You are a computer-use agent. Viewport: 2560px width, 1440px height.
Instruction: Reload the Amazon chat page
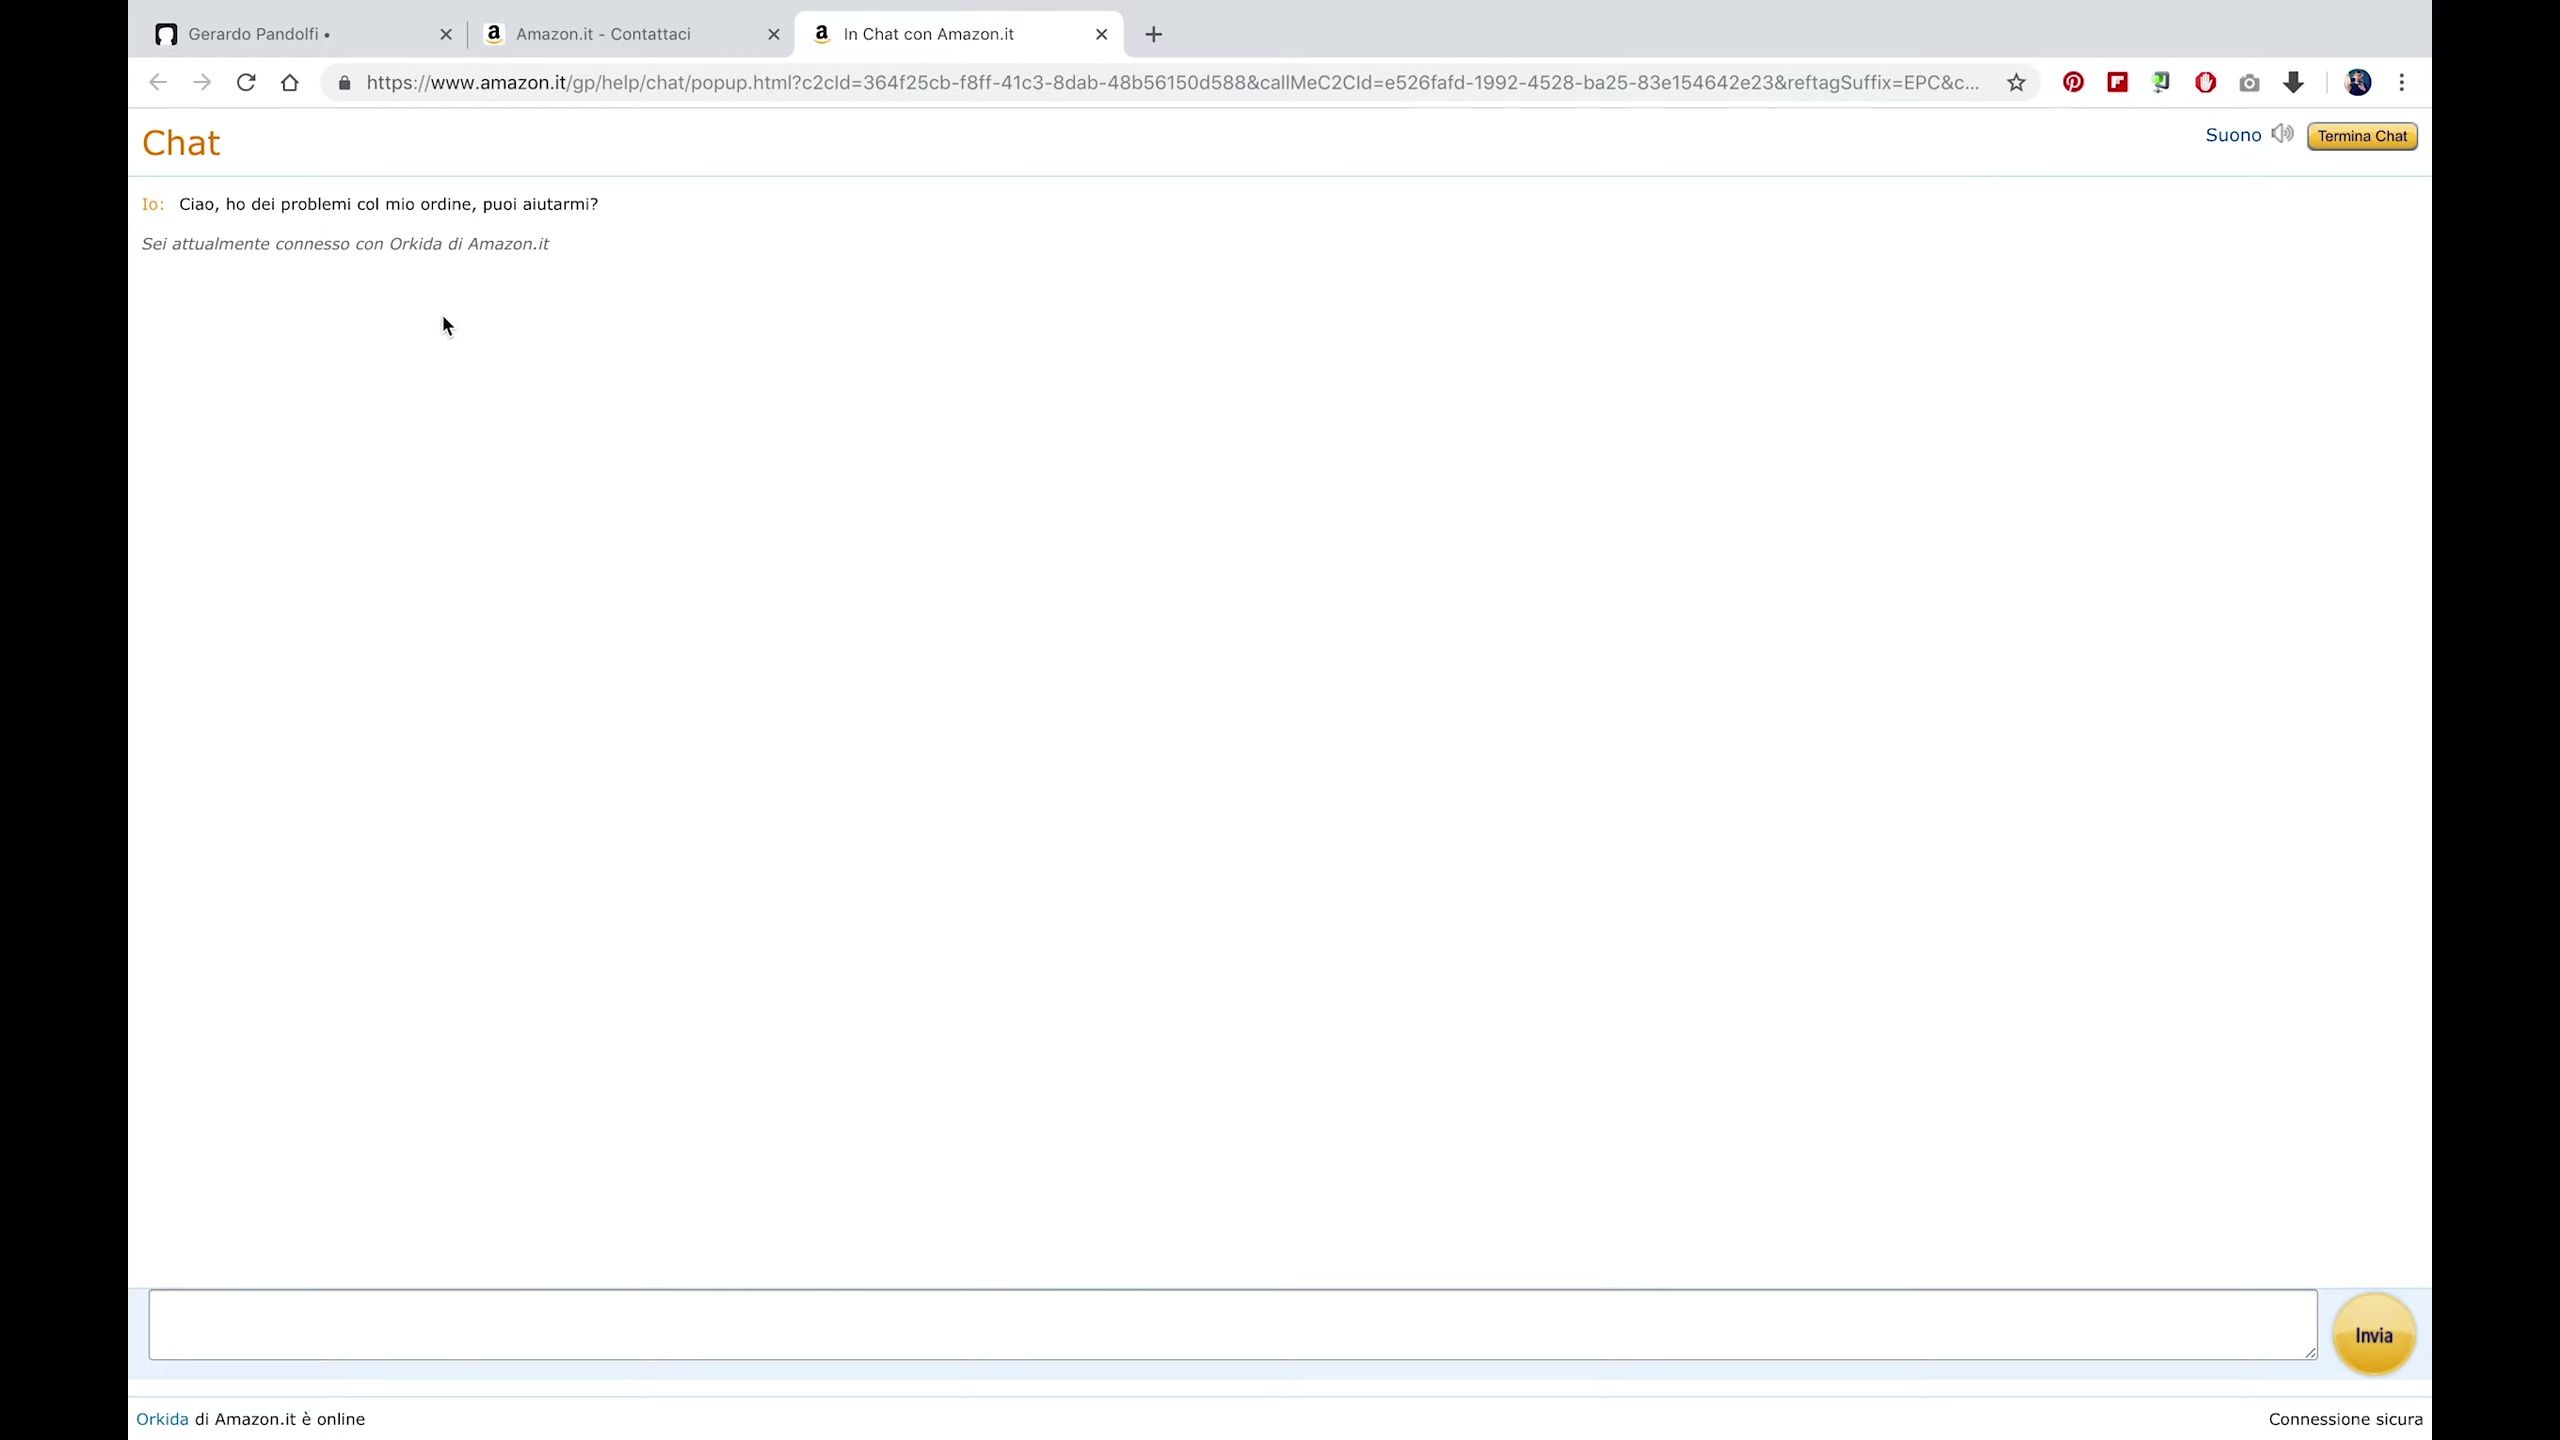tap(245, 83)
